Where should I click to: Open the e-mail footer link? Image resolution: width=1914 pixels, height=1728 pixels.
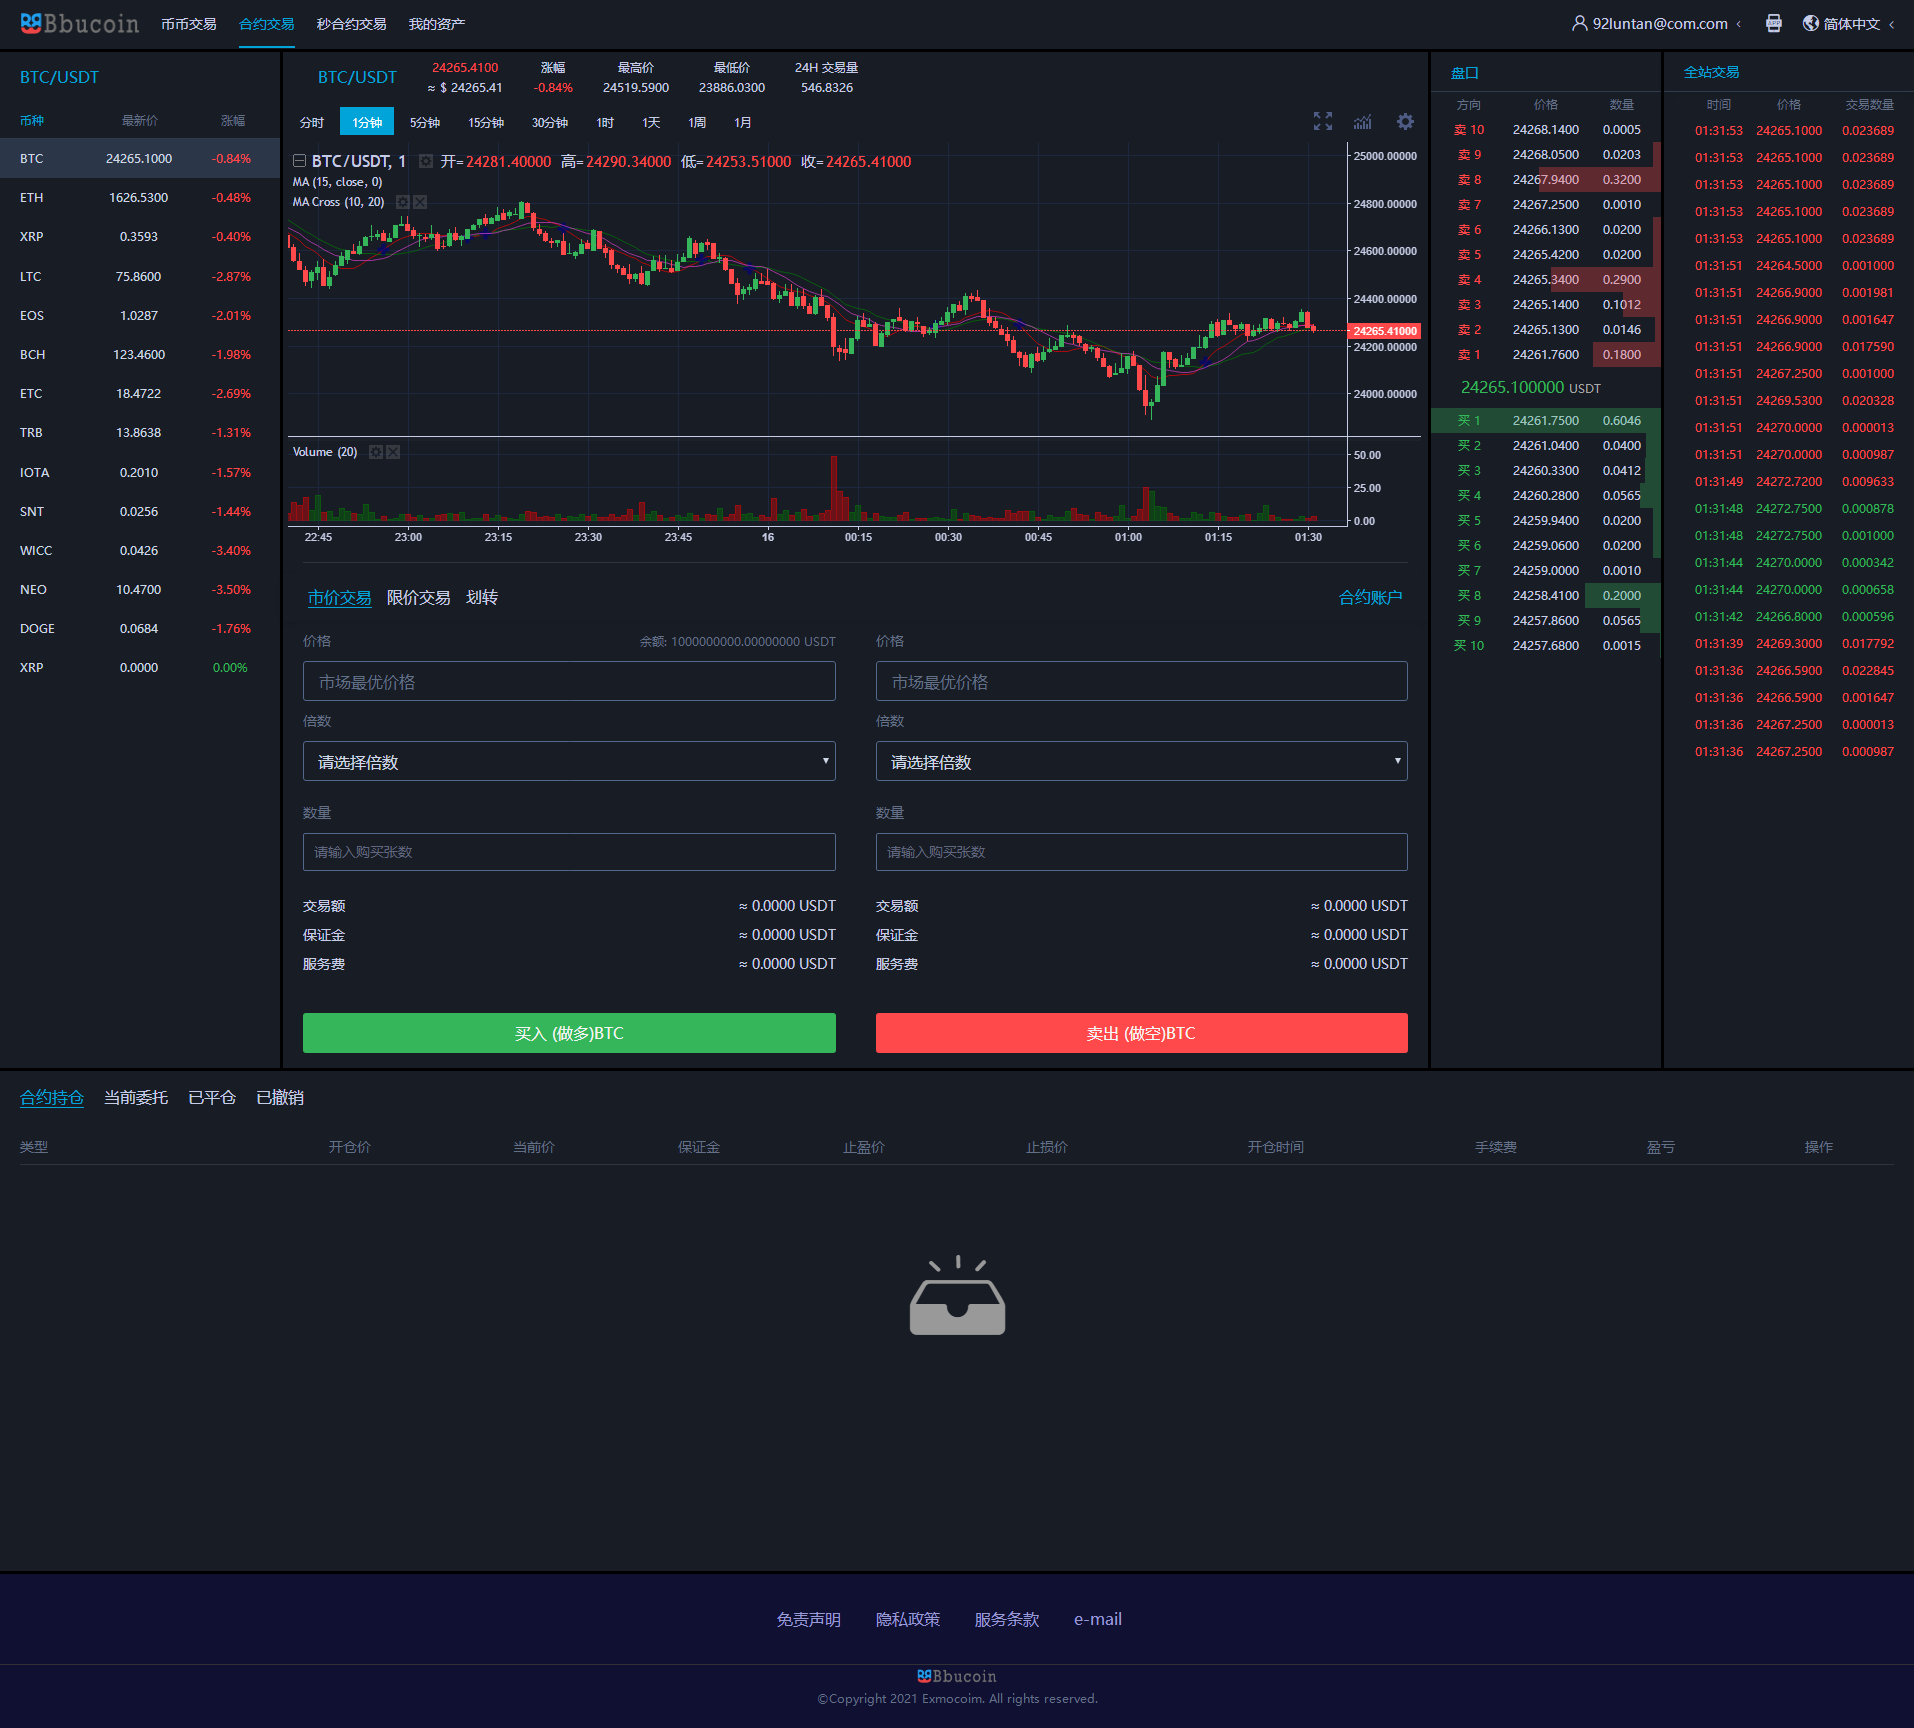[x=1098, y=1619]
